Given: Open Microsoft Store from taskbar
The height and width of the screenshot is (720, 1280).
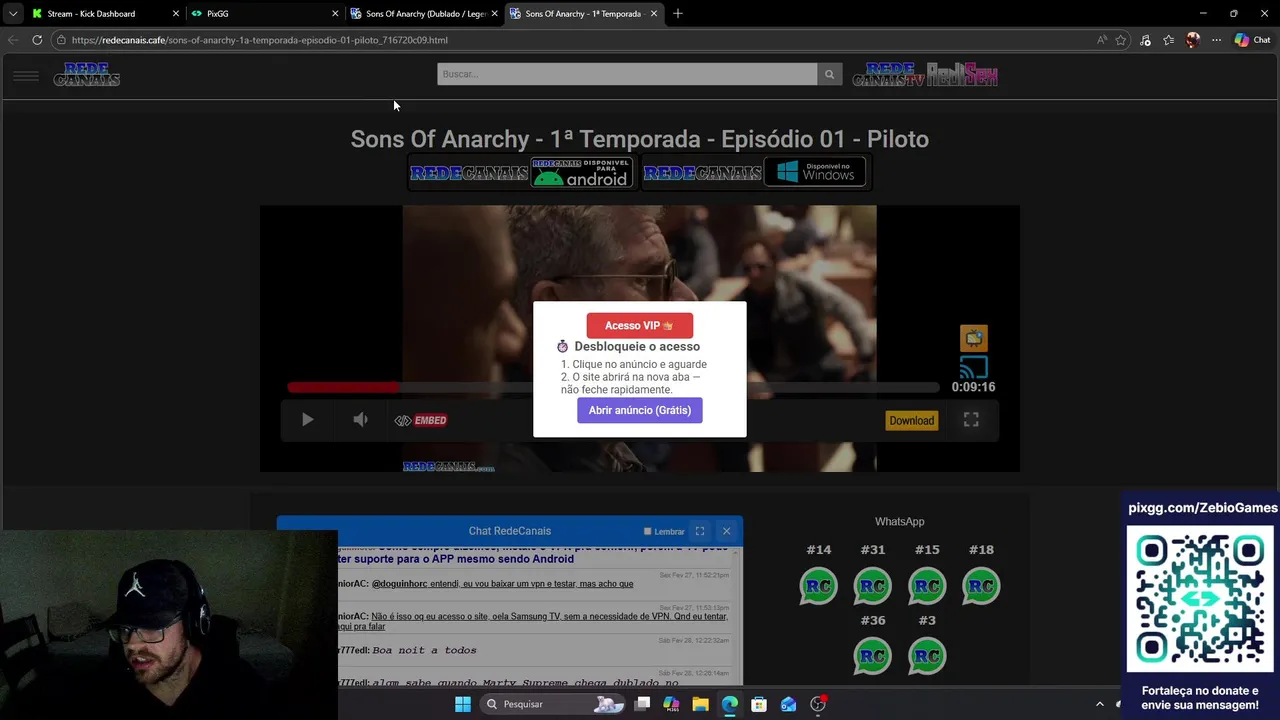Looking at the screenshot, I should [759, 704].
